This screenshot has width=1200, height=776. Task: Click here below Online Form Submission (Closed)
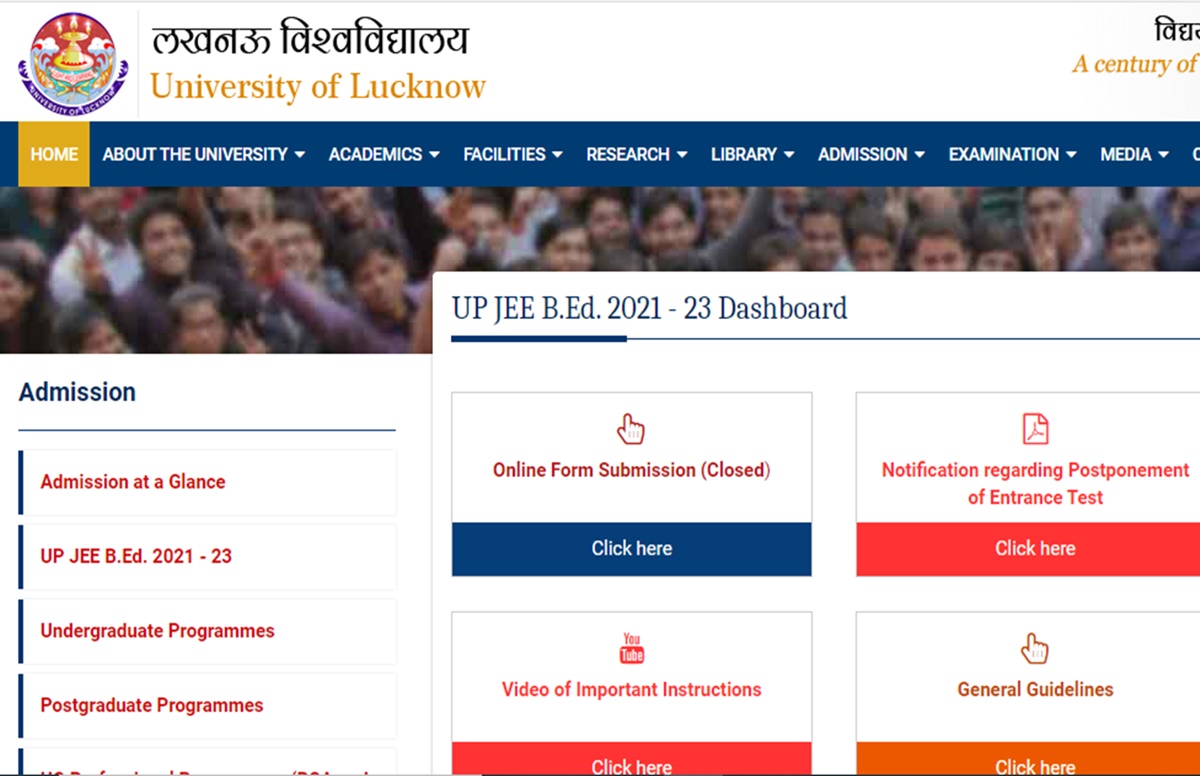(x=631, y=549)
